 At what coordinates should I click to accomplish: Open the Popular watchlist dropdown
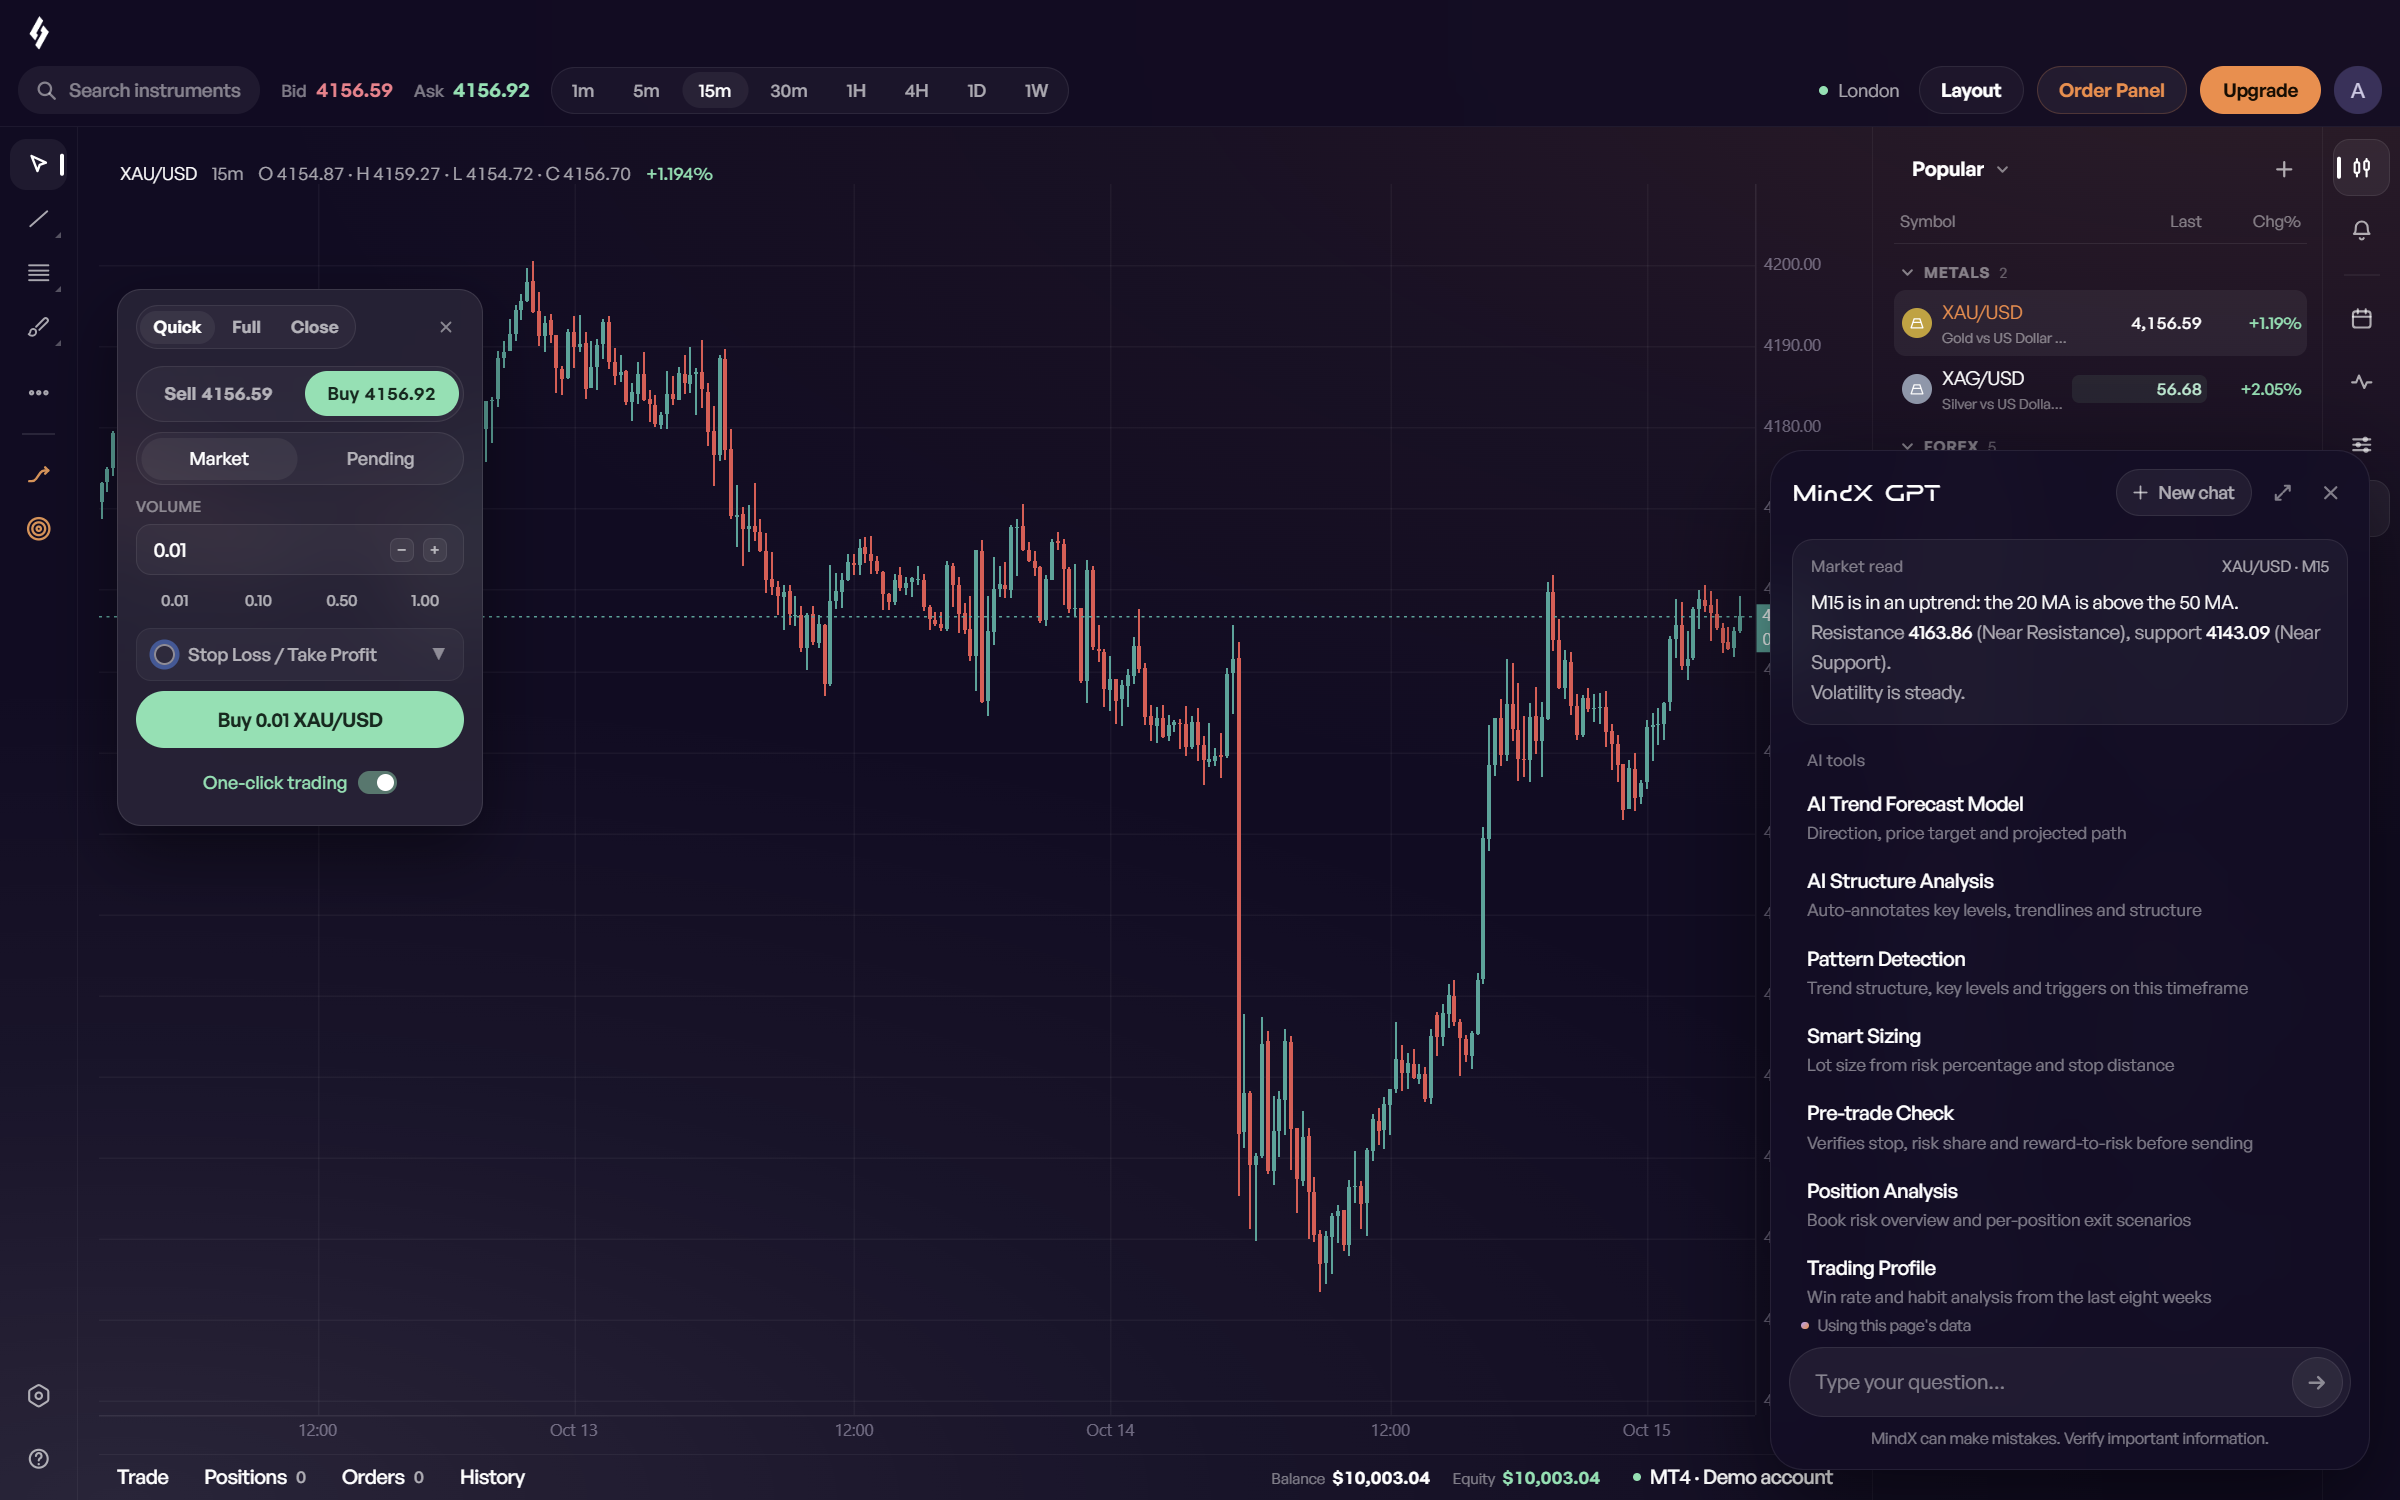coord(1960,170)
